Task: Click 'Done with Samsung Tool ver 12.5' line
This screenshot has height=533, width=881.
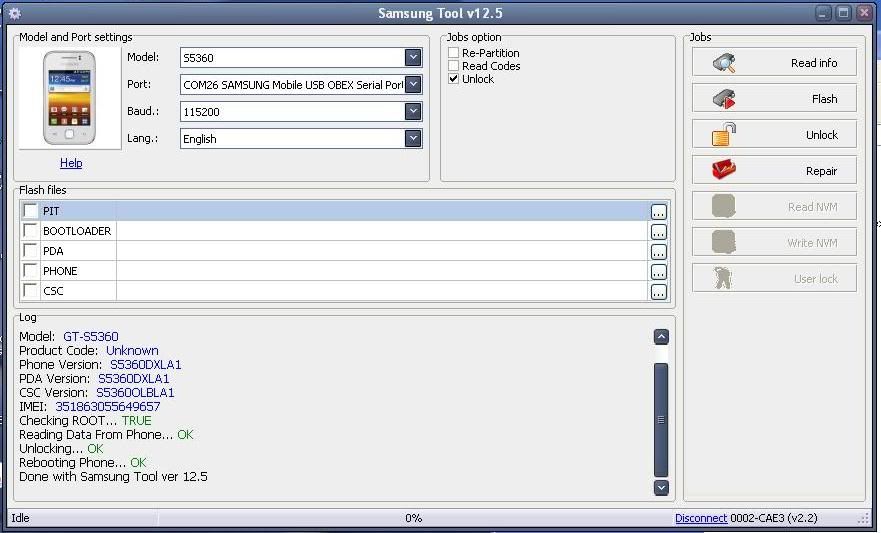Action: click(x=113, y=477)
